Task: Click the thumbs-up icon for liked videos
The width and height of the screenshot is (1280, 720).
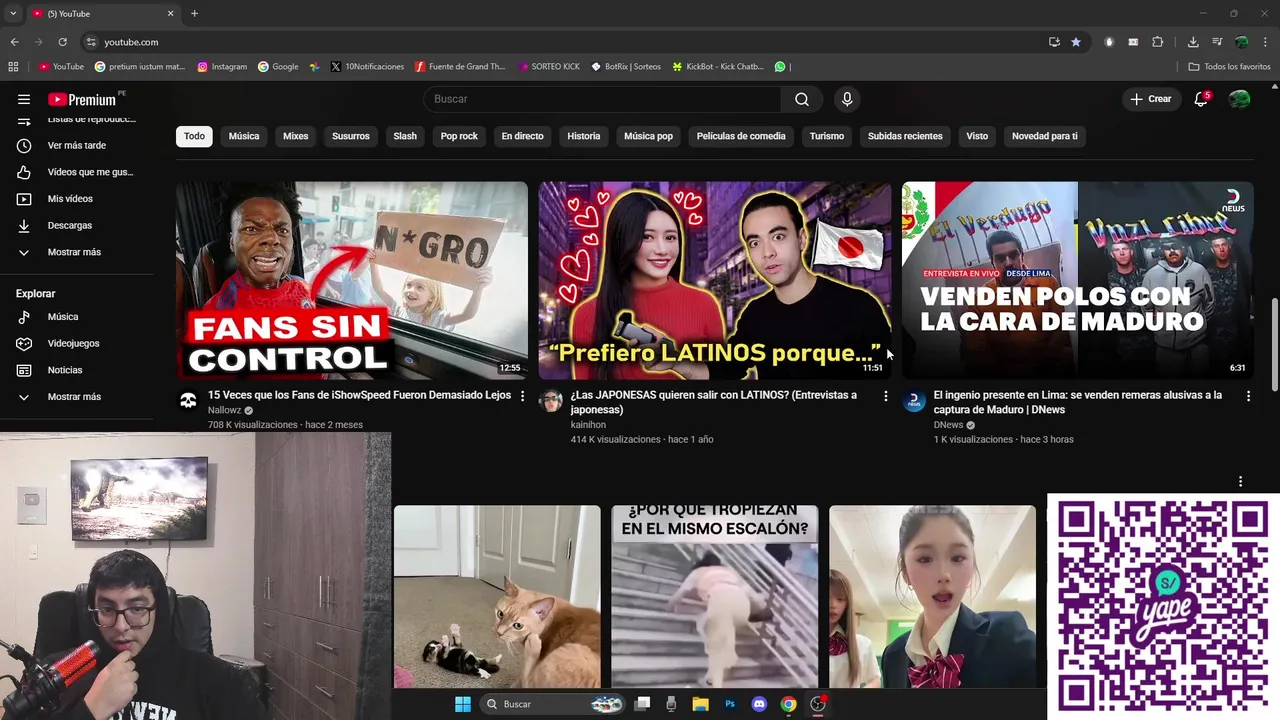Action: pos(24,172)
